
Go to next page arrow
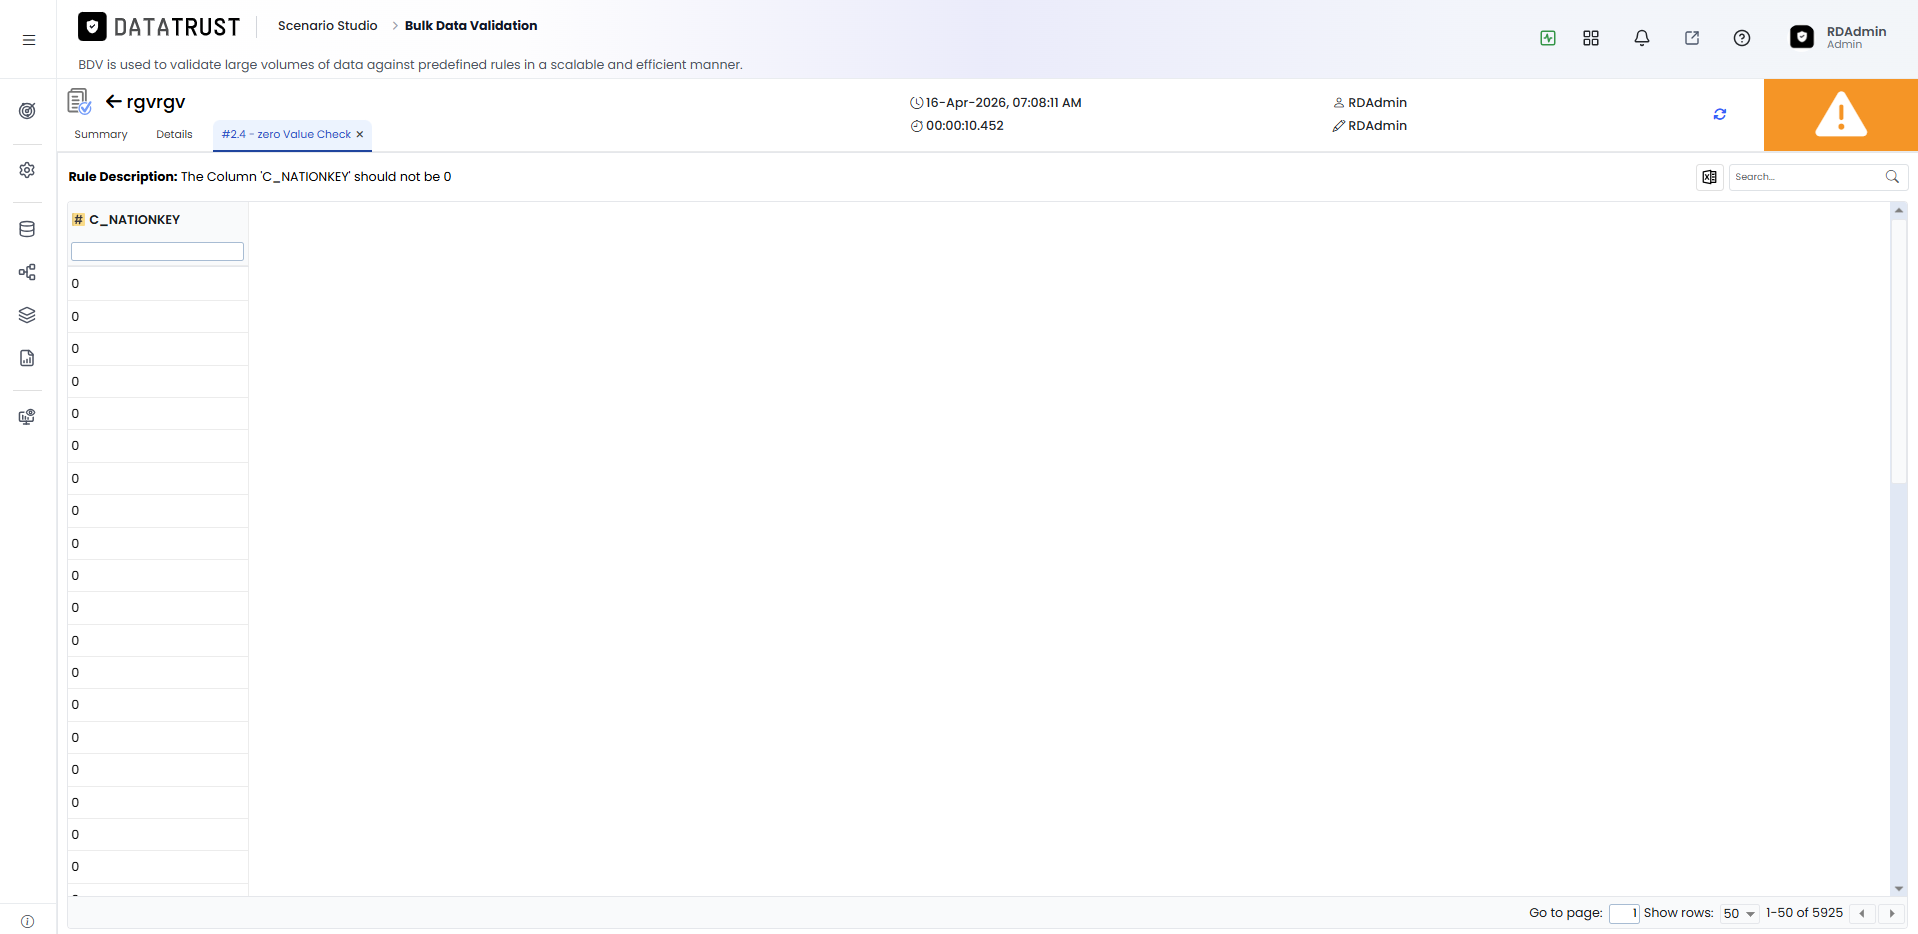1892,914
